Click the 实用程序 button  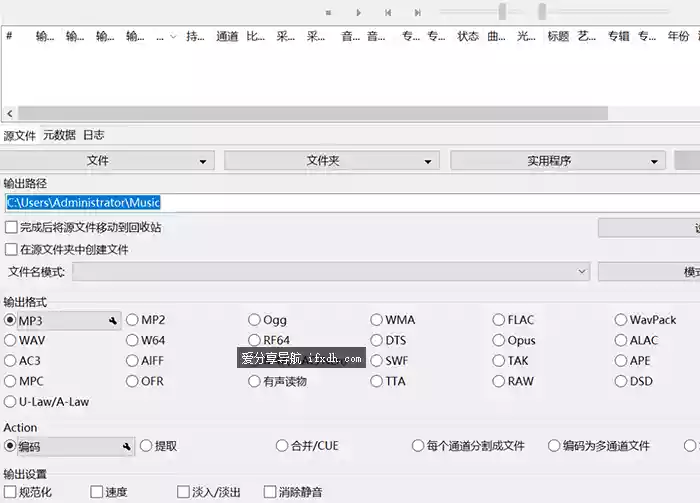556,161
